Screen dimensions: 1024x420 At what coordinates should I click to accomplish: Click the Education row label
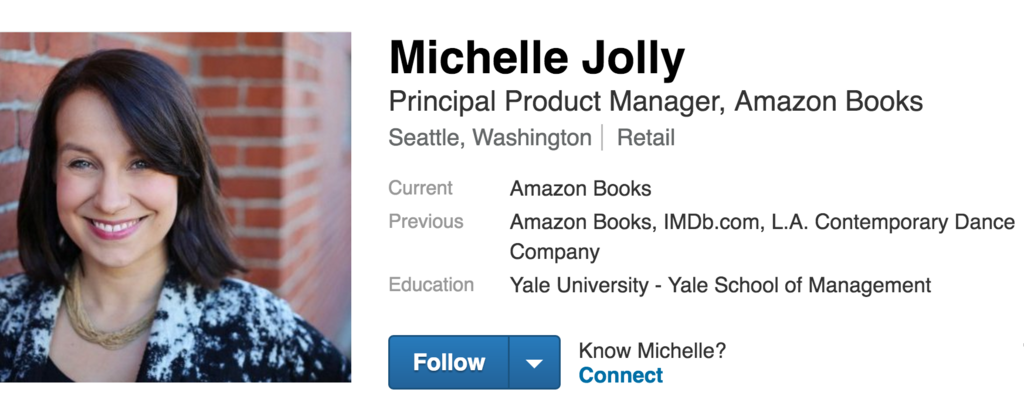(431, 285)
